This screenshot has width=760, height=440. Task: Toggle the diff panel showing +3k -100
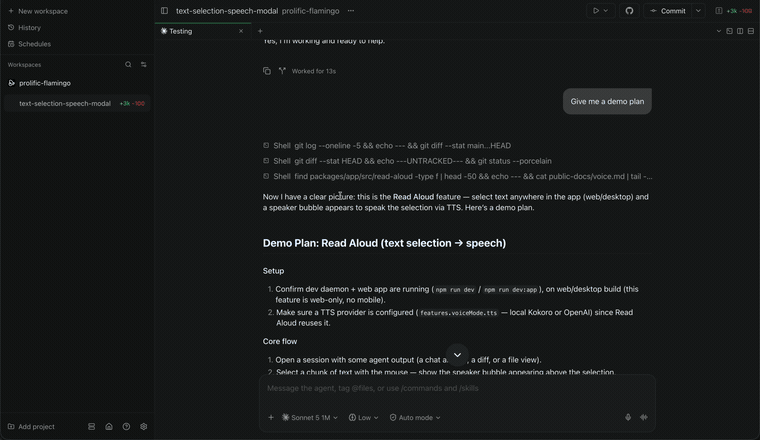(734, 11)
